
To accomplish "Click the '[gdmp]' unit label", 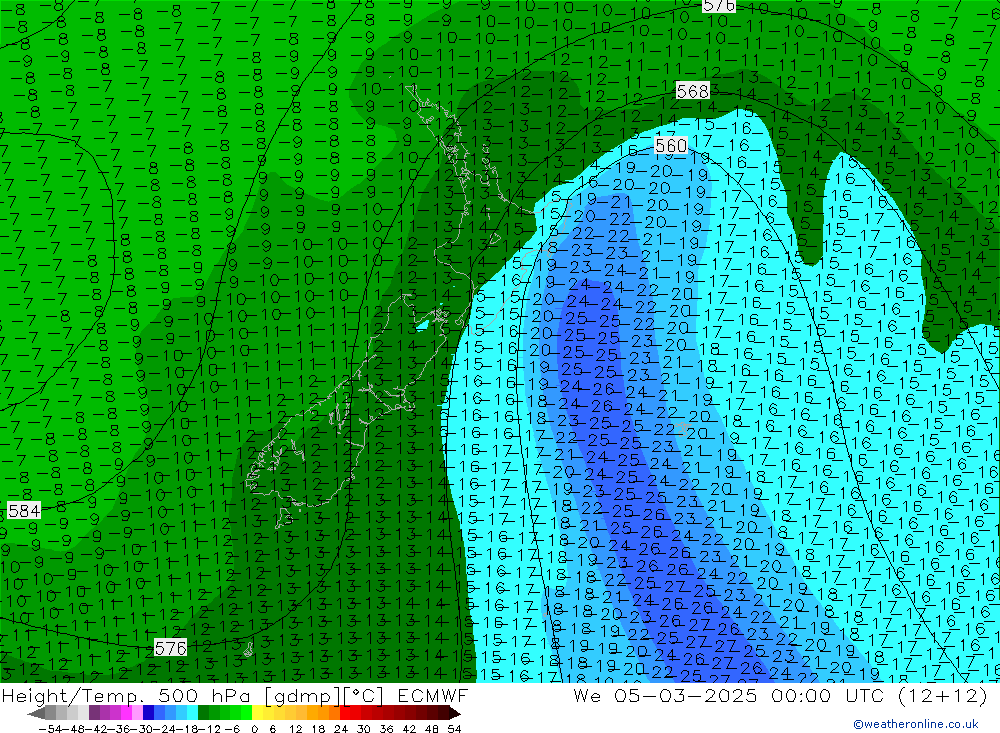I will tap(304, 695).
